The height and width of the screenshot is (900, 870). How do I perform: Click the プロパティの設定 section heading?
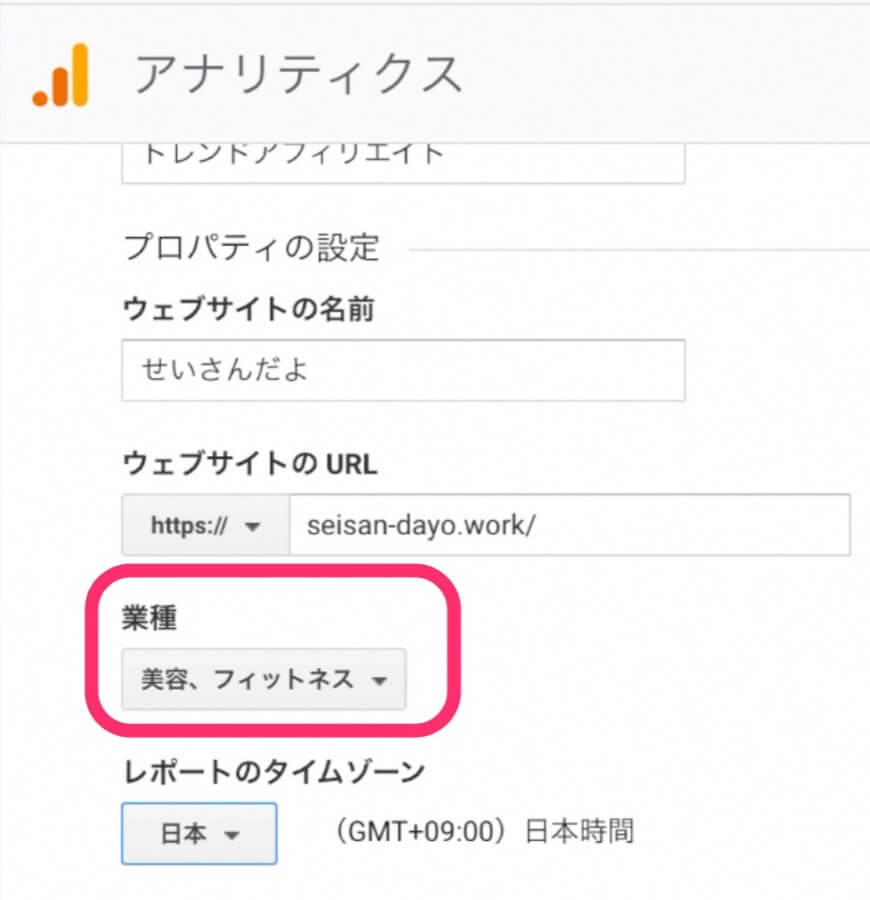251,247
